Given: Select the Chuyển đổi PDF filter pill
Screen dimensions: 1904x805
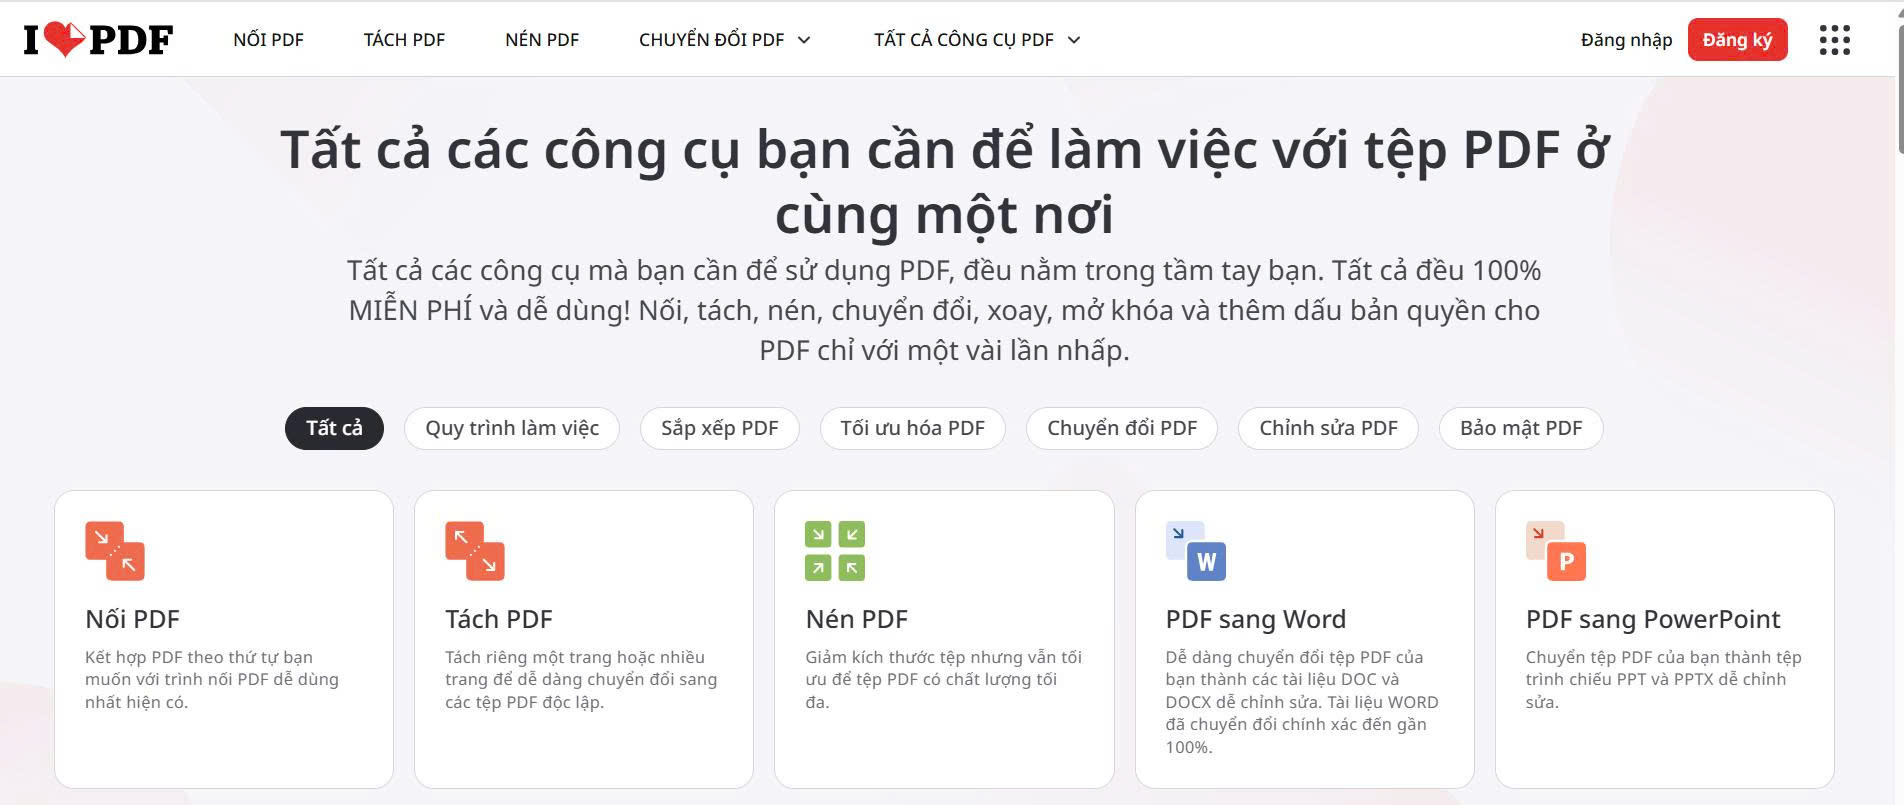Looking at the screenshot, I should point(1122,428).
